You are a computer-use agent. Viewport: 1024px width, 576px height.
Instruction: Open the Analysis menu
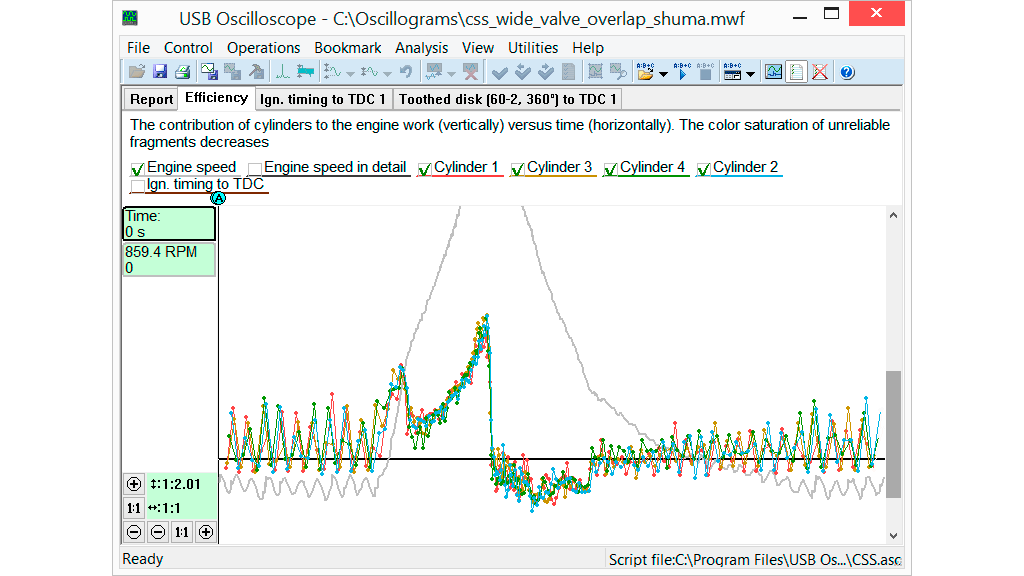421,48
